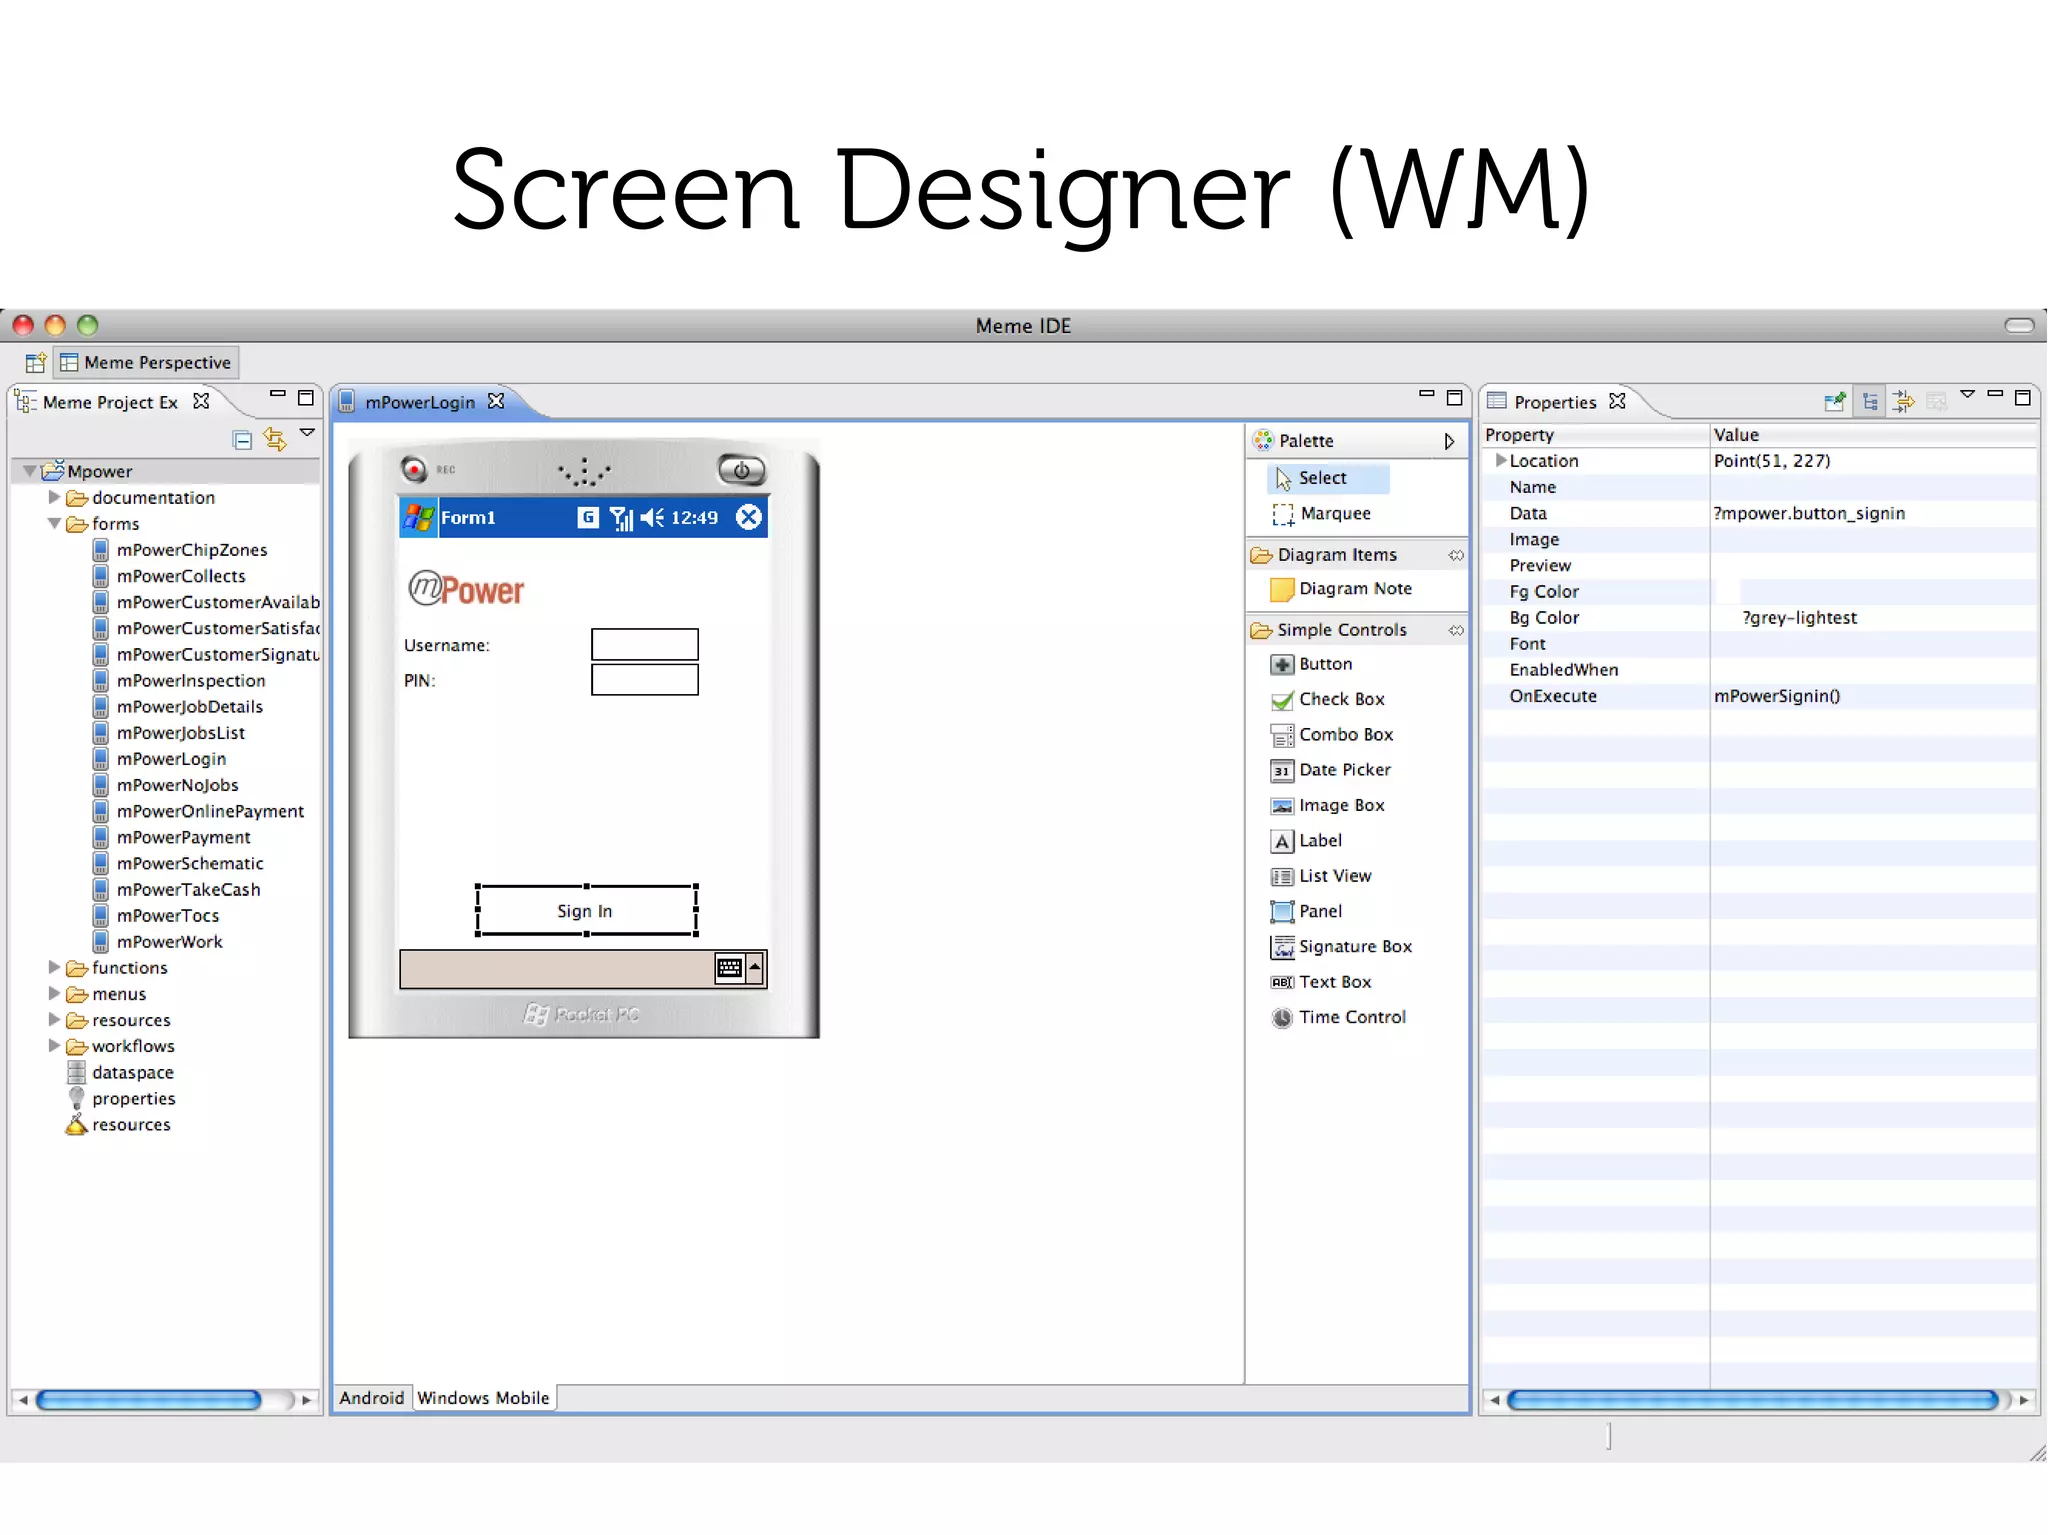Choose the Image Box palette control
This screenshot has width=2048, height=1535.
click(1327, 805)
